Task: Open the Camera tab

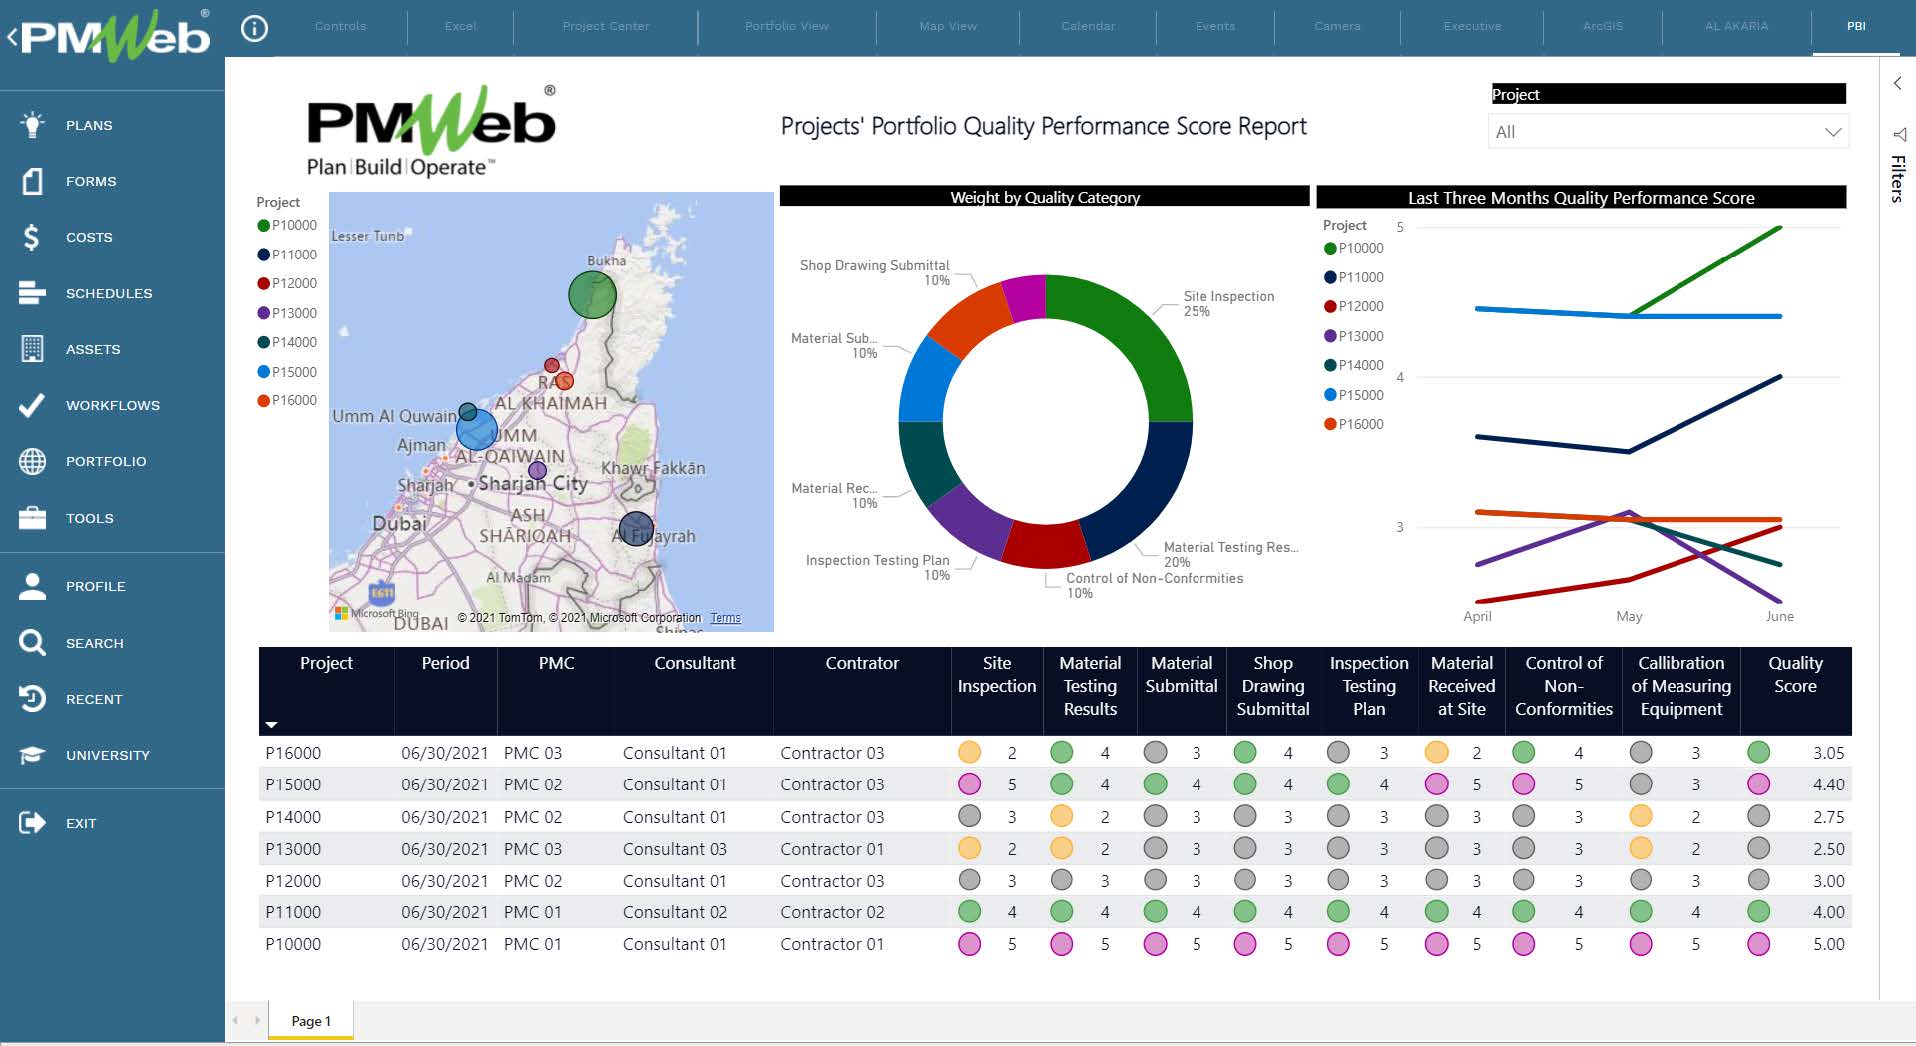Action: (1337, 26)
